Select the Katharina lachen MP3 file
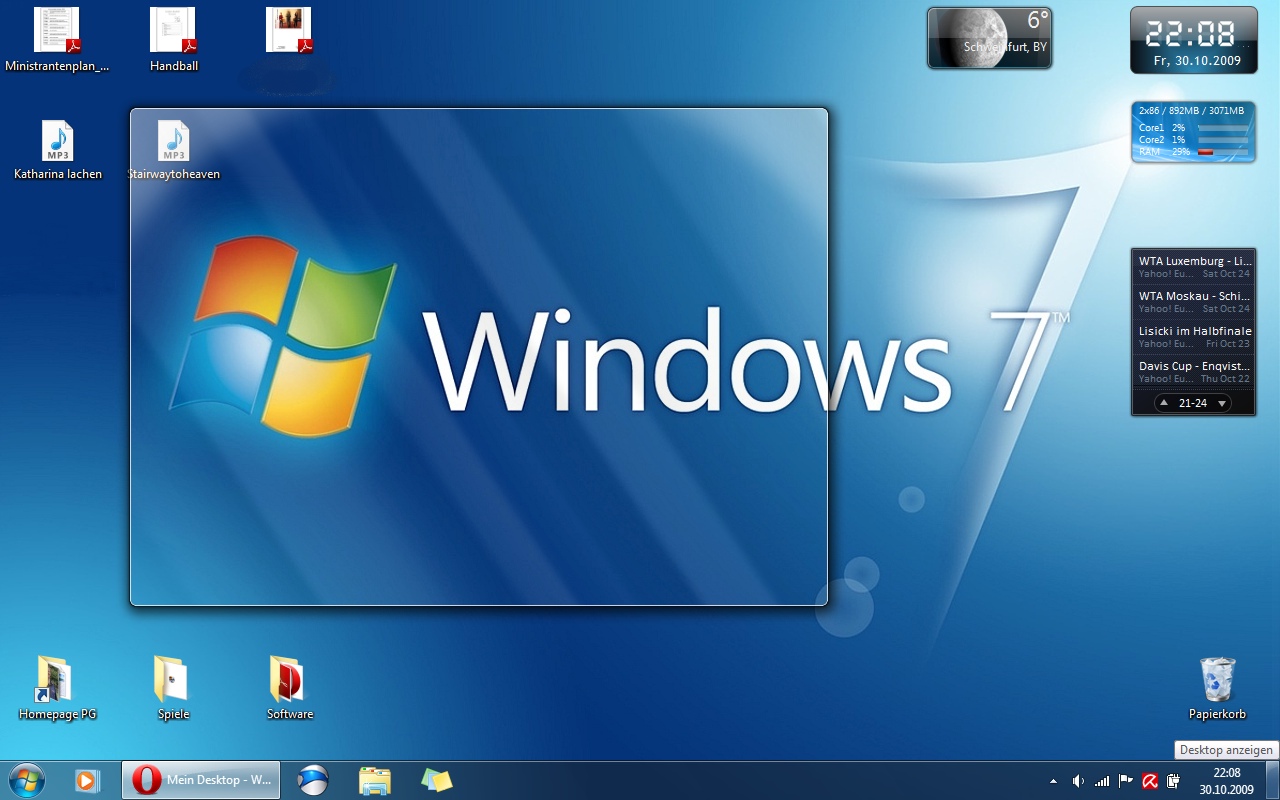1280x800 pixels. coord(57,142)
